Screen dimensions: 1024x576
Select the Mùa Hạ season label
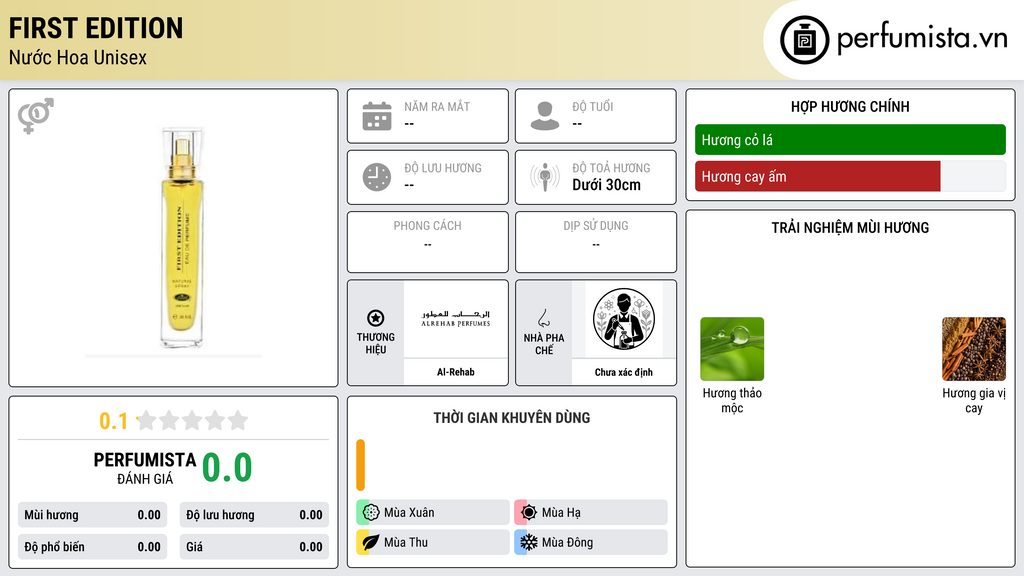561,513
